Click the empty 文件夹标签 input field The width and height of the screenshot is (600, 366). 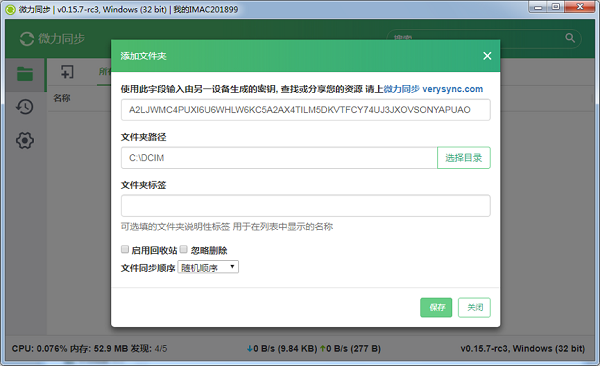click(306, 206)
